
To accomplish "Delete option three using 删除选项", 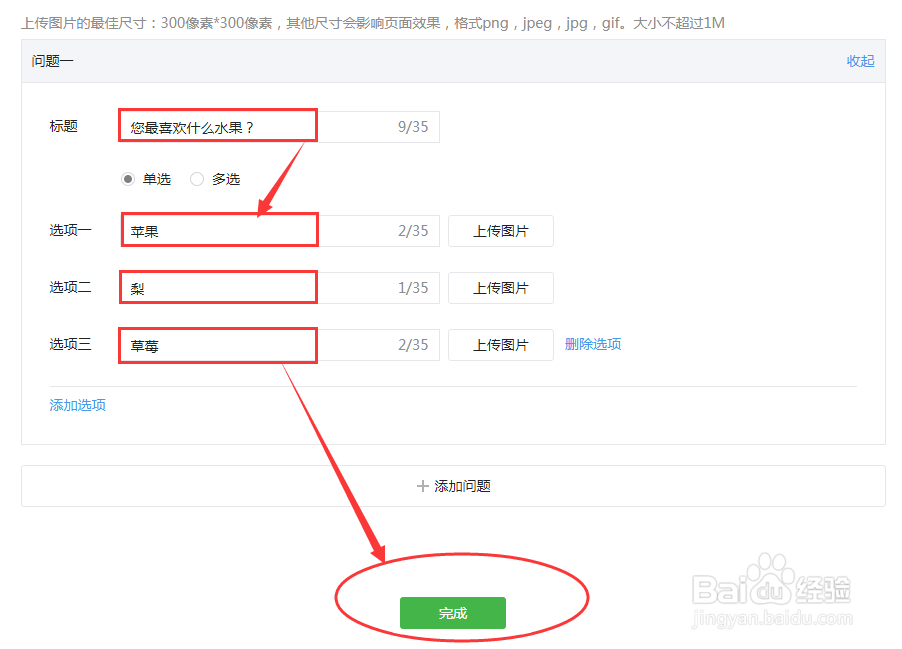I will coord(592,342).
